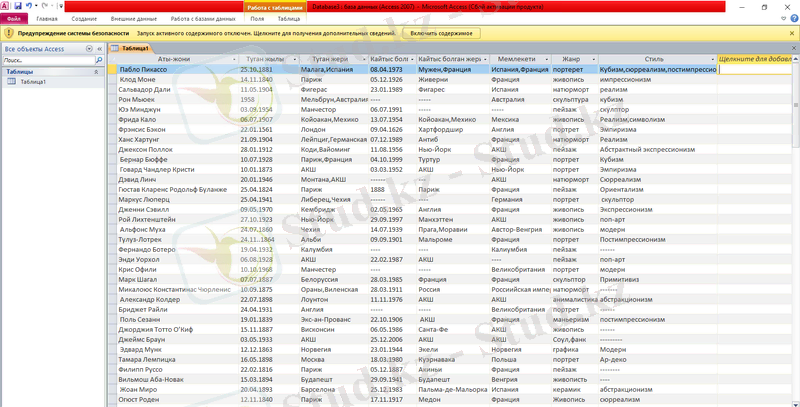This screenshot has height=407, width=800.
Task: Click the Таблица1 table icon in navigation pane
Action: tap(12, 82)
